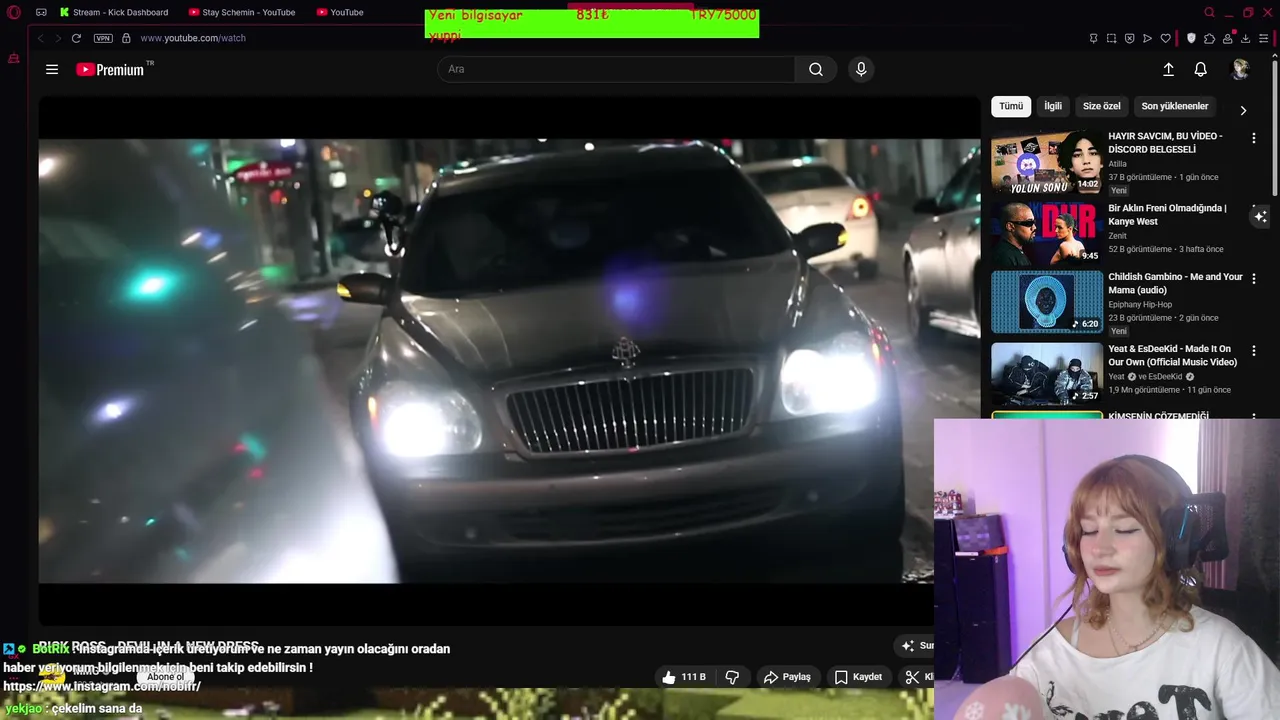Open the easy setup sliders icon
Screen dimensions: 1280x720
(x=1264, y=38)
